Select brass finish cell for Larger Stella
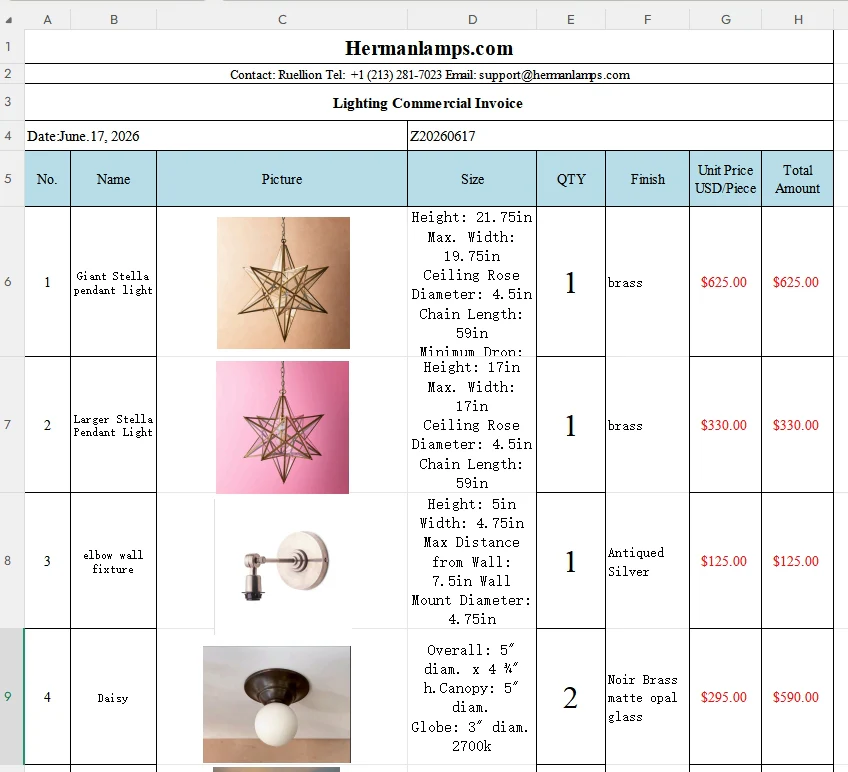 pyautogui.click(x=647, y=425)
